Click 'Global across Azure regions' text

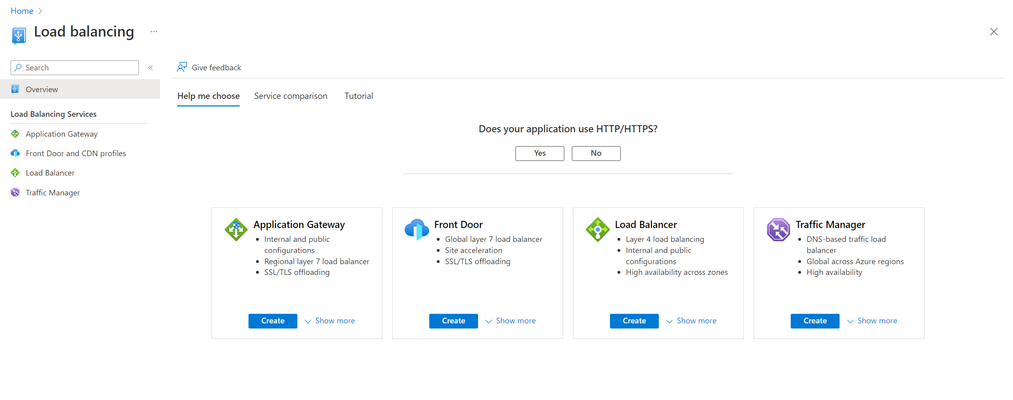[855, 262]
